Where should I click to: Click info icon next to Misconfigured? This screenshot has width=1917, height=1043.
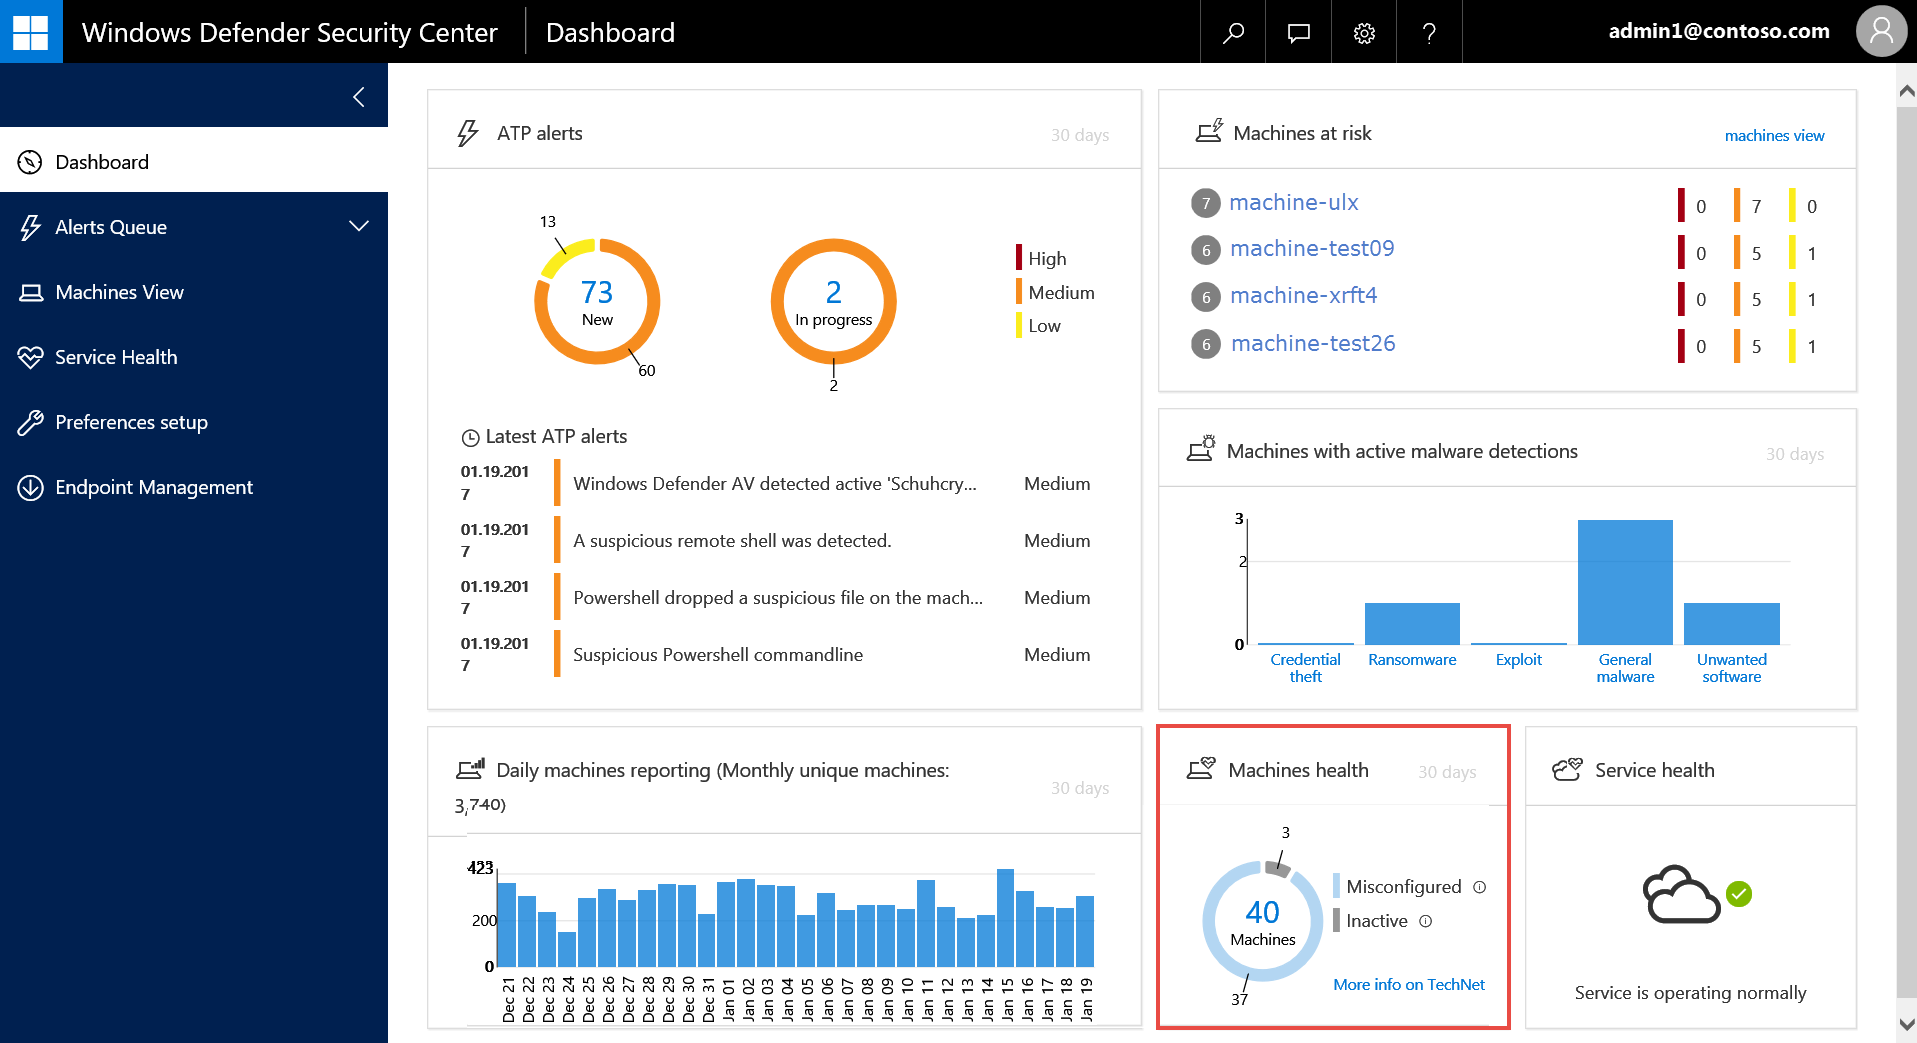[x=1480, y=887]
